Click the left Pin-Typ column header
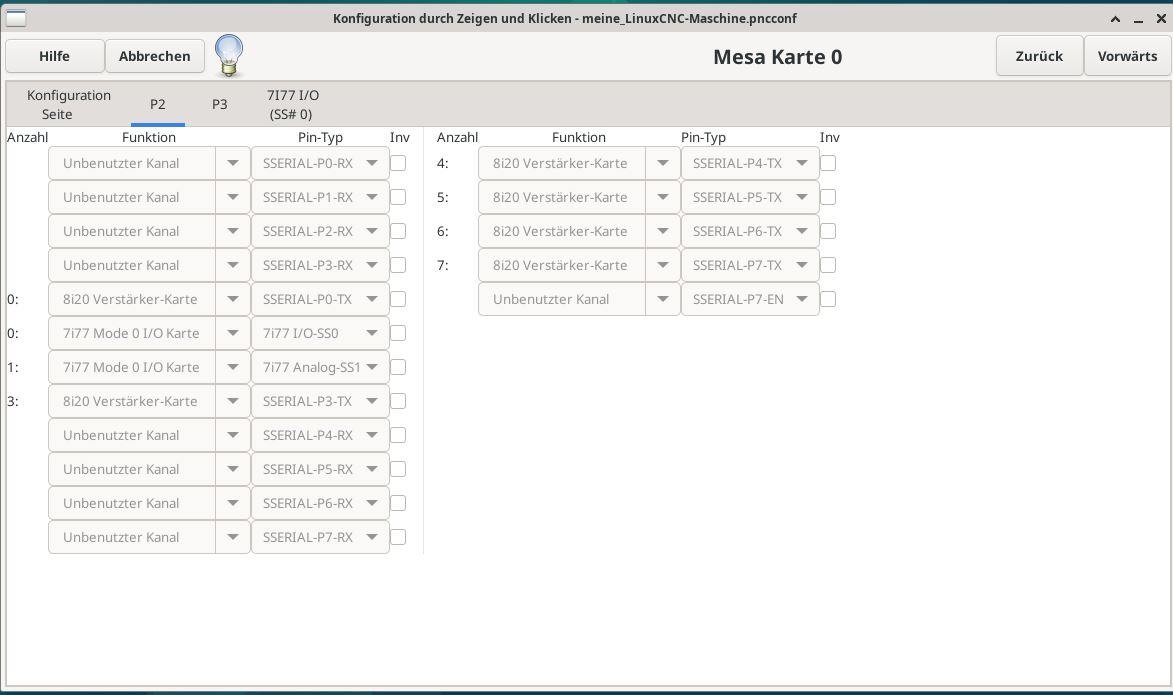 (x=320, y=137)
